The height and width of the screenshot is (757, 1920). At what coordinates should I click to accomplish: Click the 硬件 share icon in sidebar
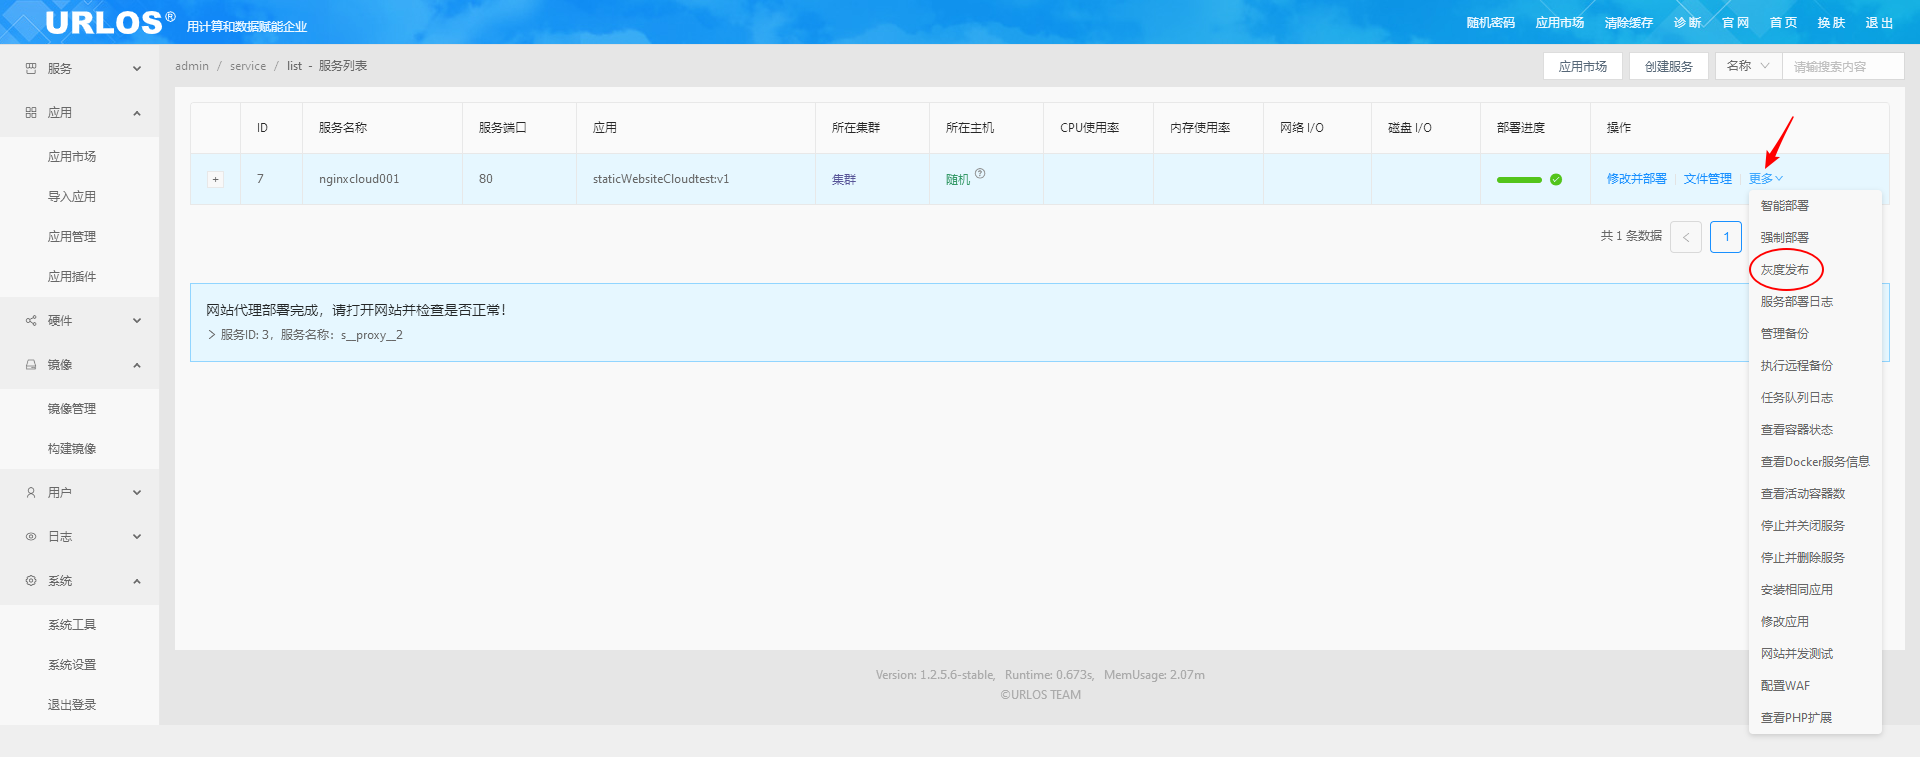click(x=31, y=321)
